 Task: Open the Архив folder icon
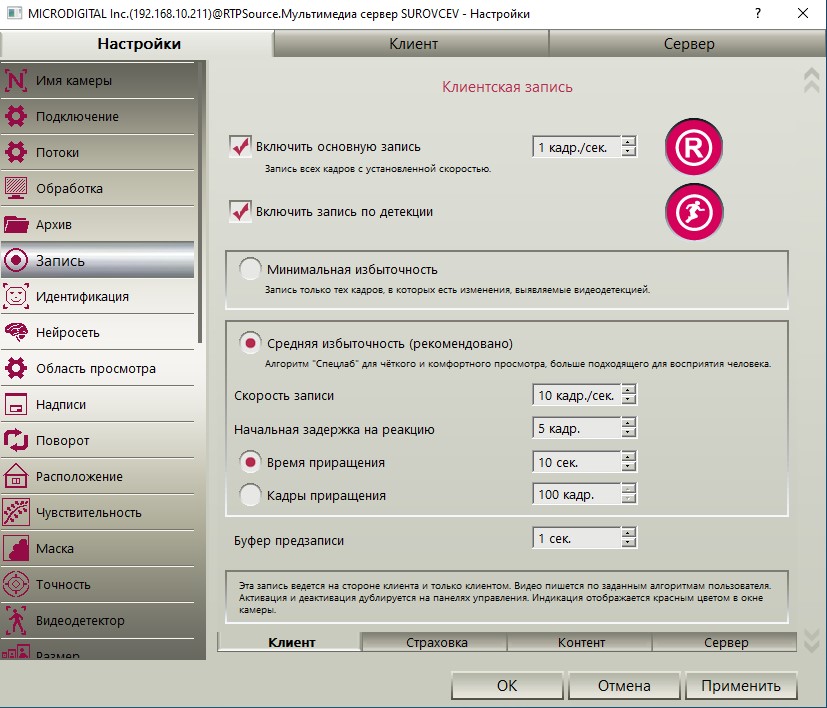pyautogui.click(x=16, y=224)
